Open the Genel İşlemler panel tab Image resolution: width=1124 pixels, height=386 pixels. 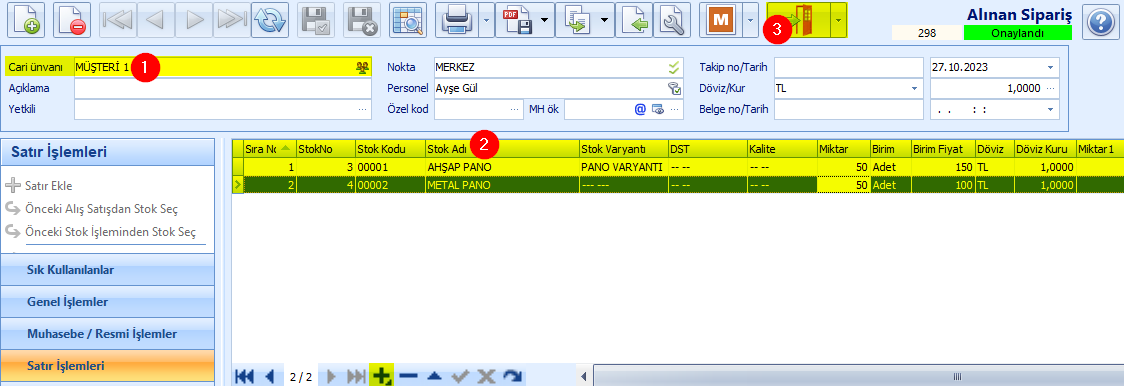(108, 301)
